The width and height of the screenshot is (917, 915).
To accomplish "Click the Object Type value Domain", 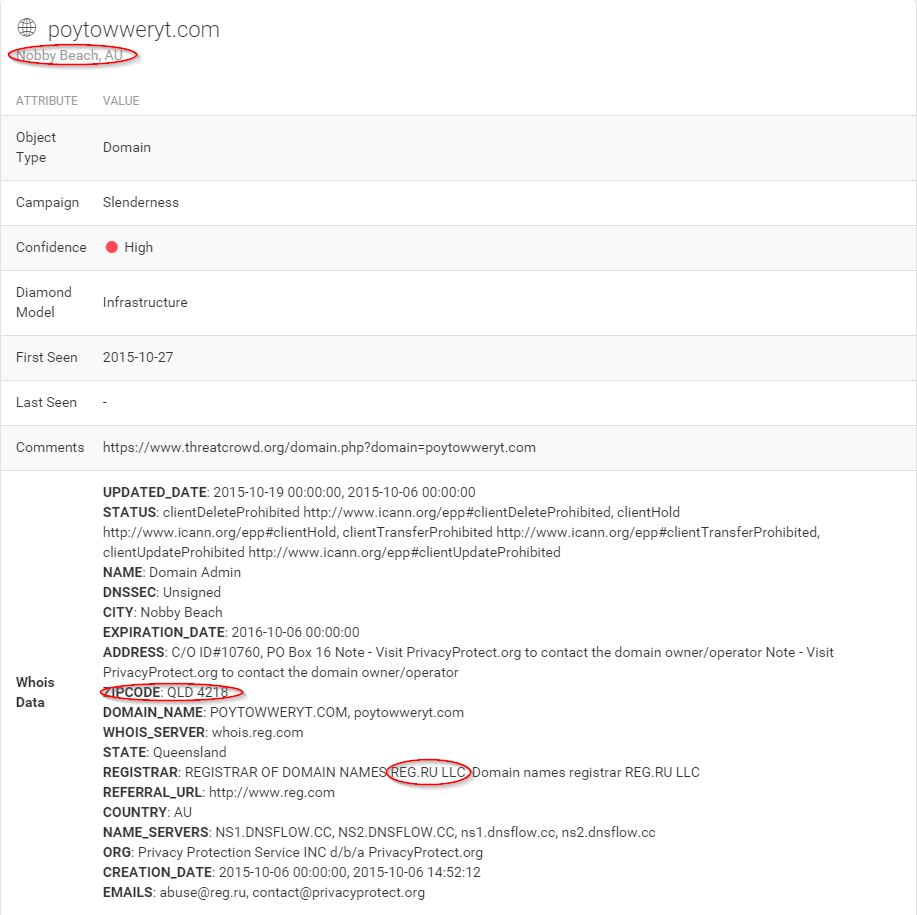I will (127, 147).
